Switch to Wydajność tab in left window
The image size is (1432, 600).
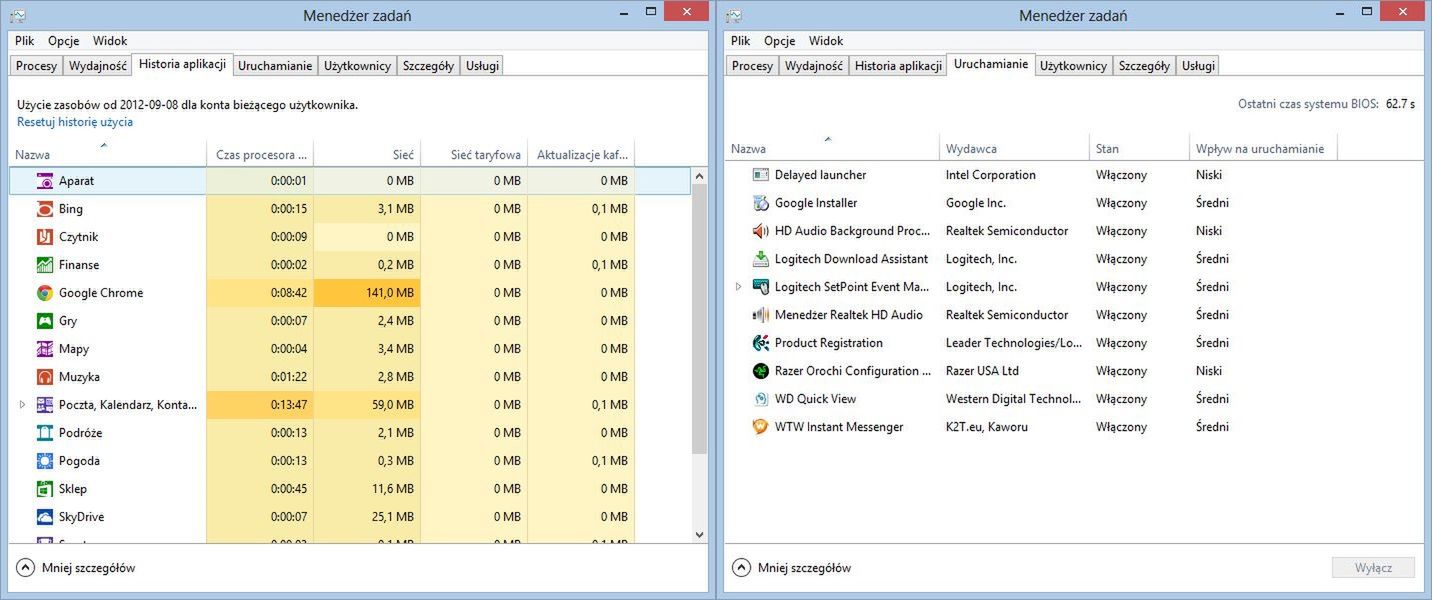[97, 66]
